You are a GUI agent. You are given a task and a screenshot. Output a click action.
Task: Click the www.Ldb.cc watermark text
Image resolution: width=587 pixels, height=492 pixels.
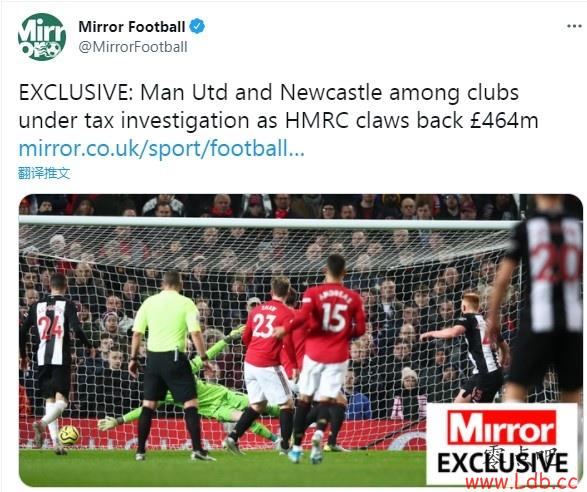[521, 482]
